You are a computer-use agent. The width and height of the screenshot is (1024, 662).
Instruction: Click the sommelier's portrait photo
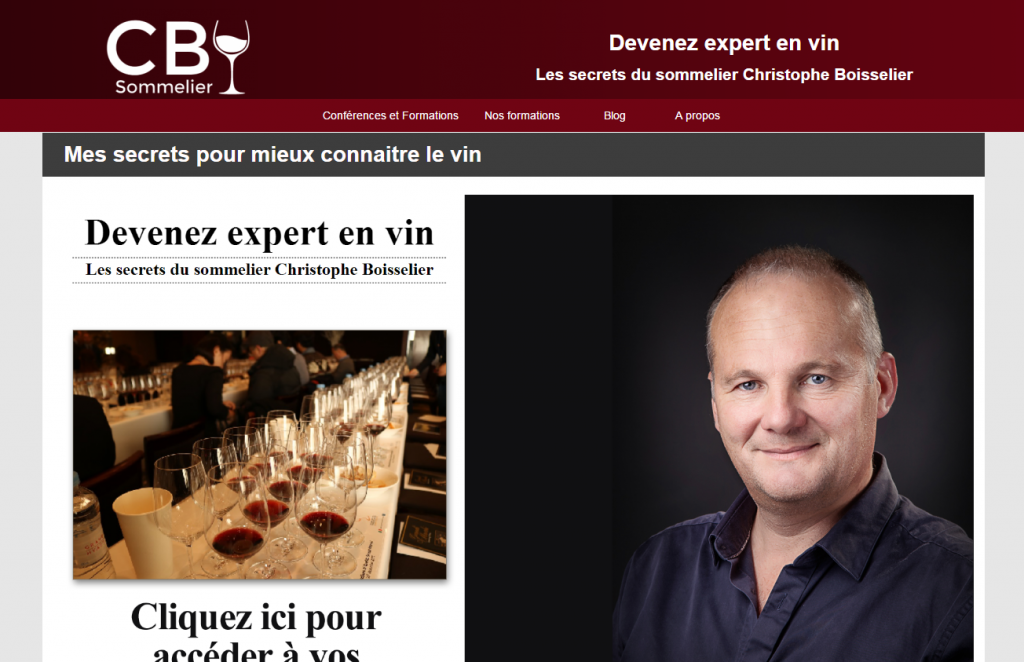click(x=719, y=428)
